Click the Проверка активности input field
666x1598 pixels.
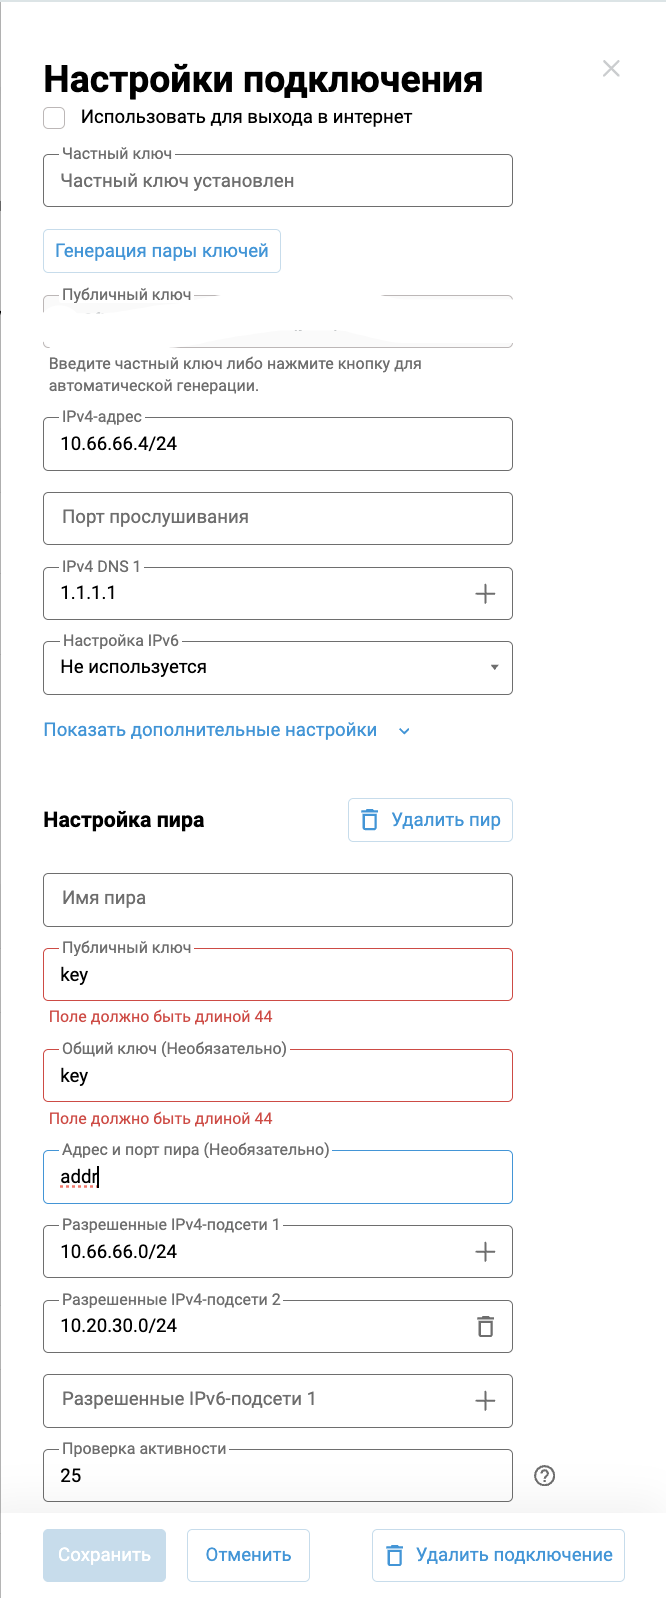(x=277, y=1476)
